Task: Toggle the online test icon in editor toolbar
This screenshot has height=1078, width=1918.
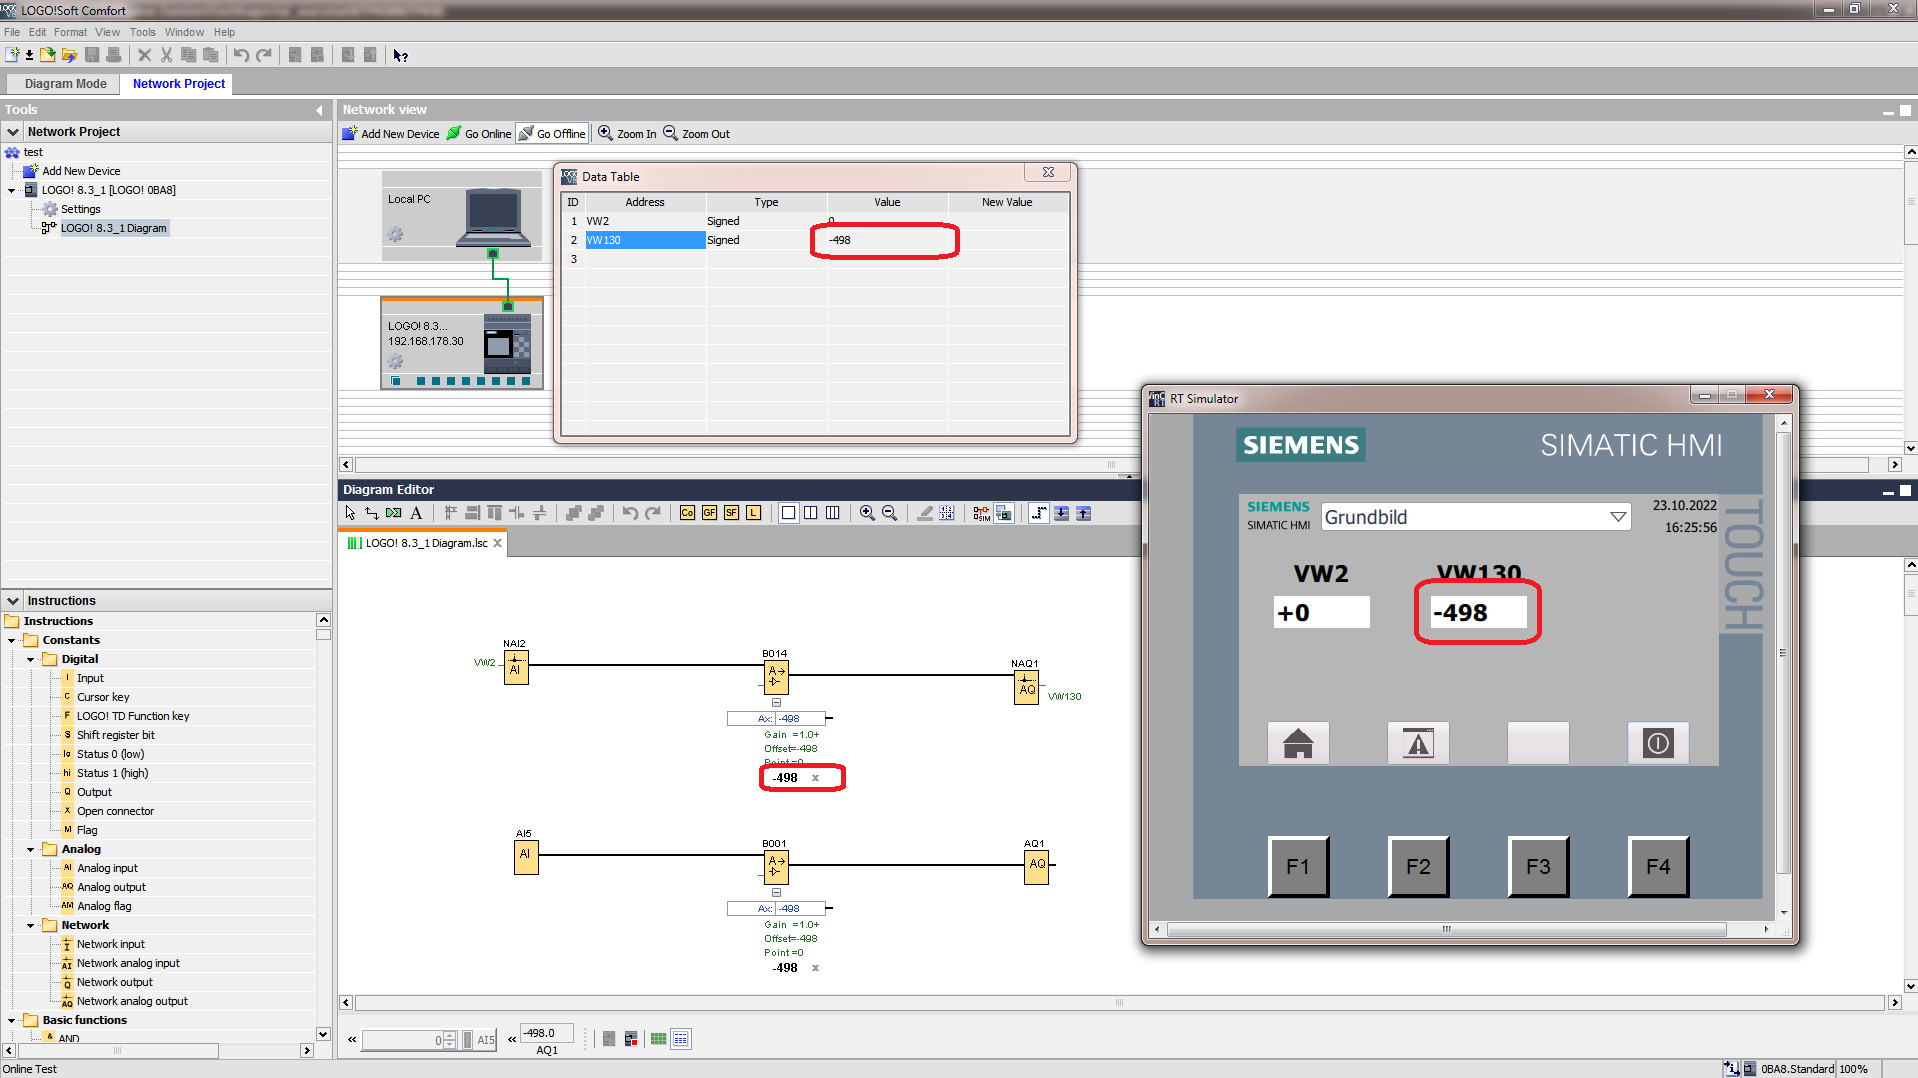Action: [x=1003, y=513]
